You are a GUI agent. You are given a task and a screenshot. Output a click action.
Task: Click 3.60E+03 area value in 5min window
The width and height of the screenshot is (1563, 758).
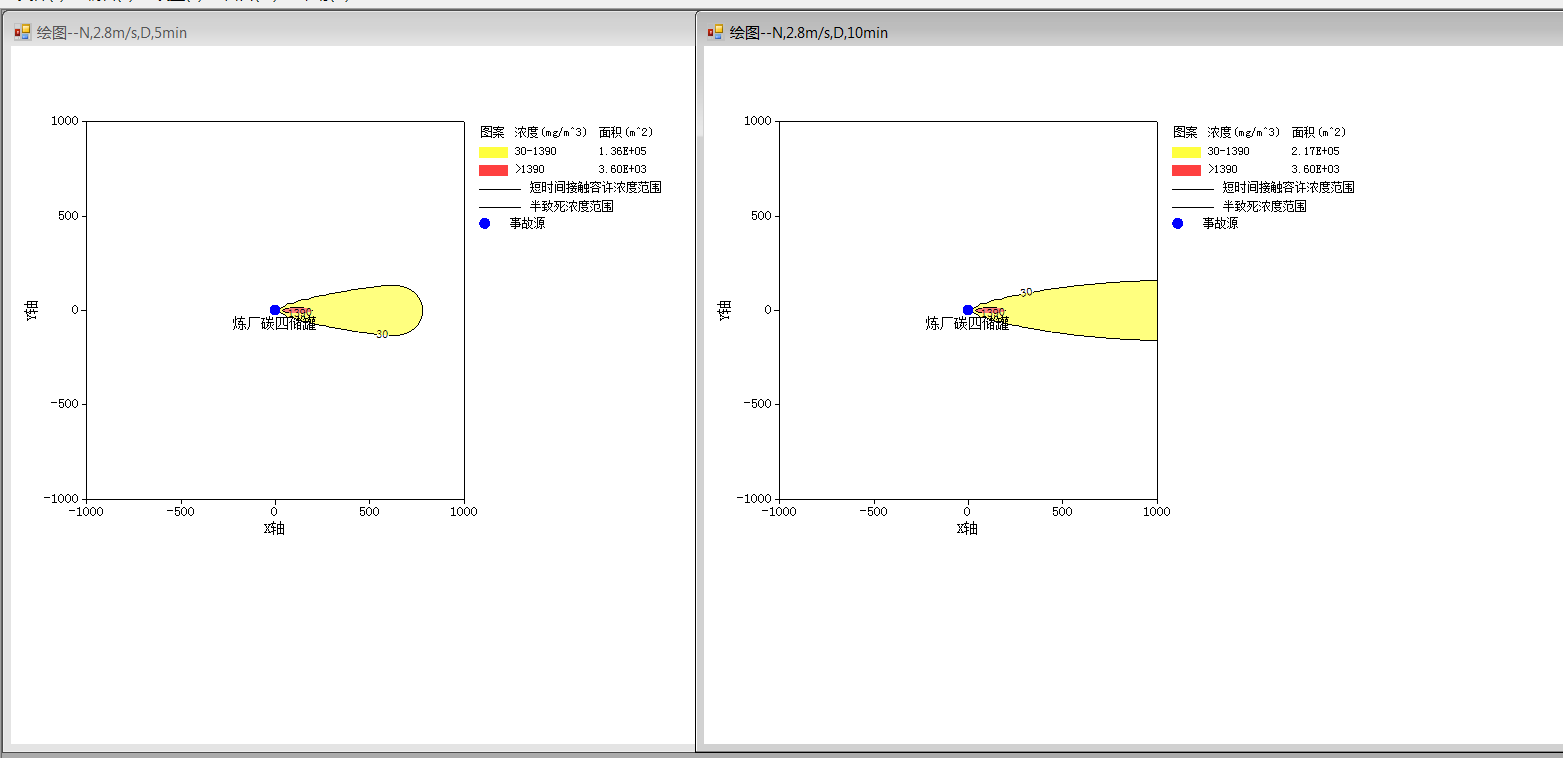tap(622, 169)
